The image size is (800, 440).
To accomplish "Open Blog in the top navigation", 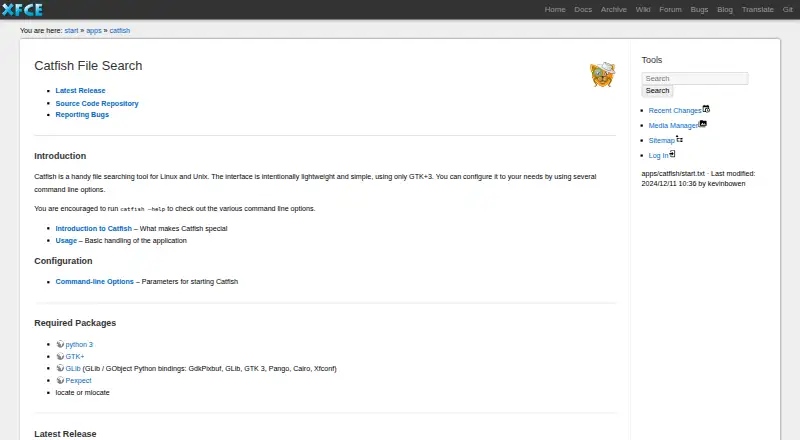I will [724, 9].
